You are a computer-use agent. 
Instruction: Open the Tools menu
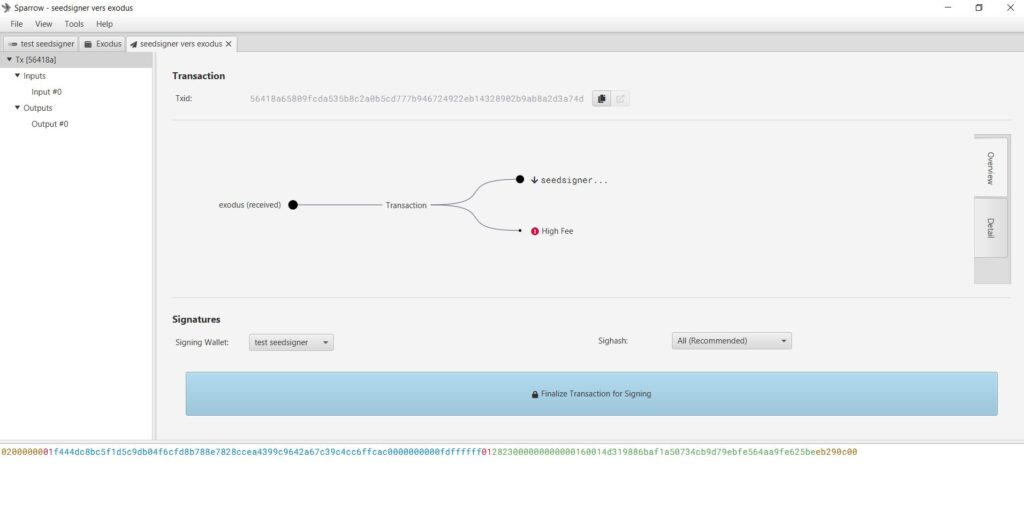click(74, 24)
